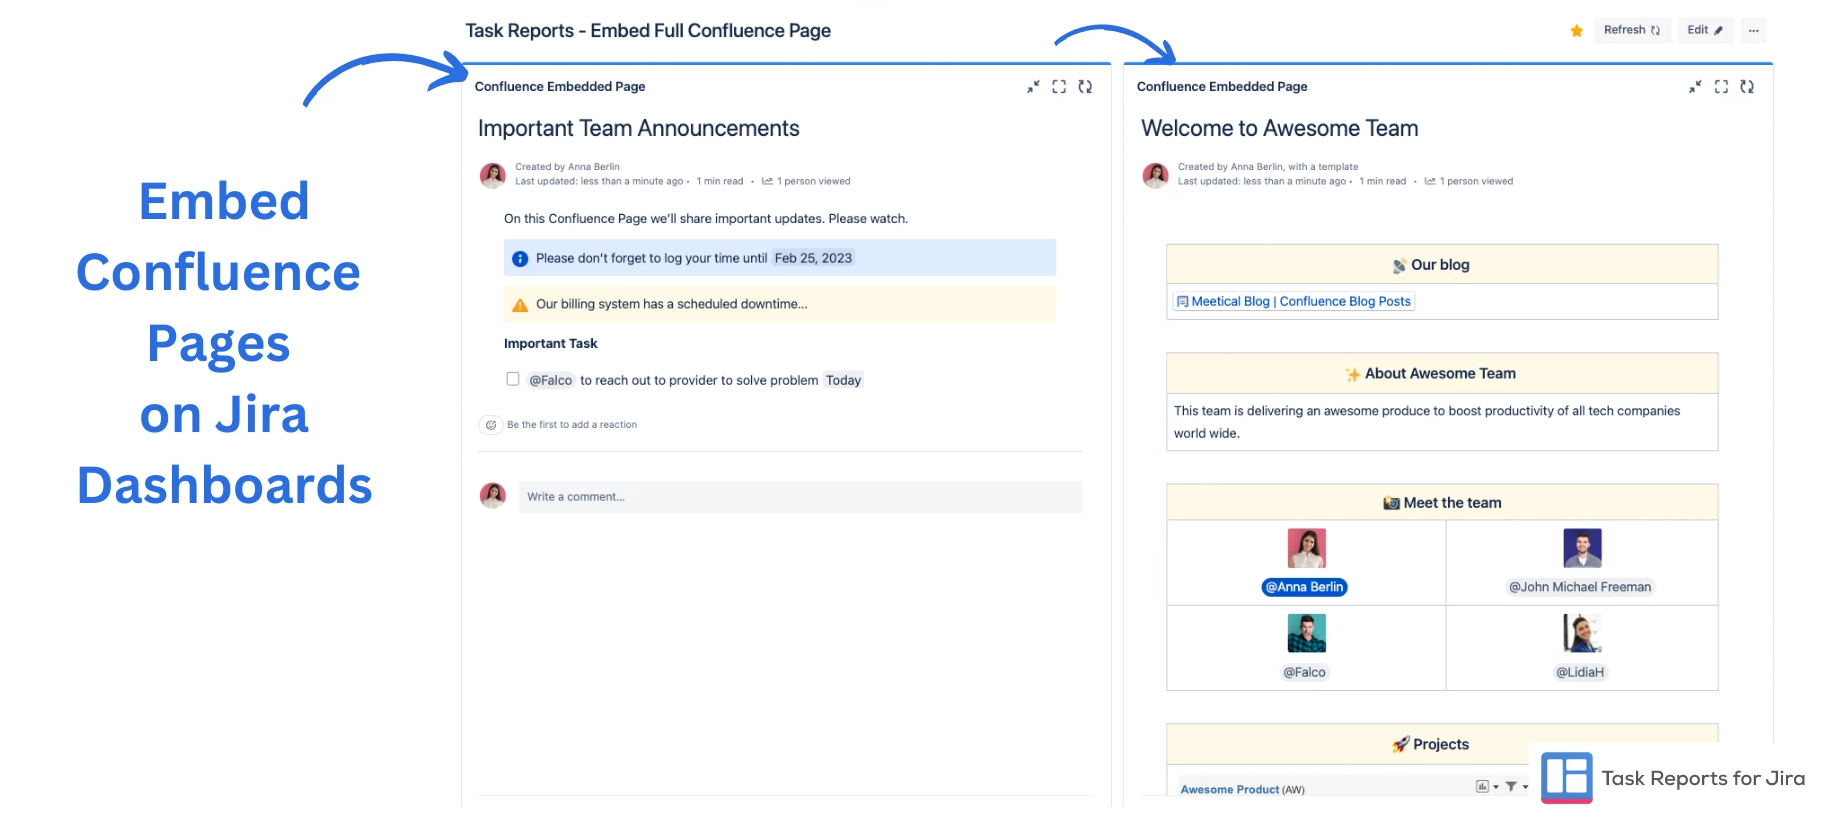
Task: Star the Task Reports dashboard
Action: (x=1576, y=31)
